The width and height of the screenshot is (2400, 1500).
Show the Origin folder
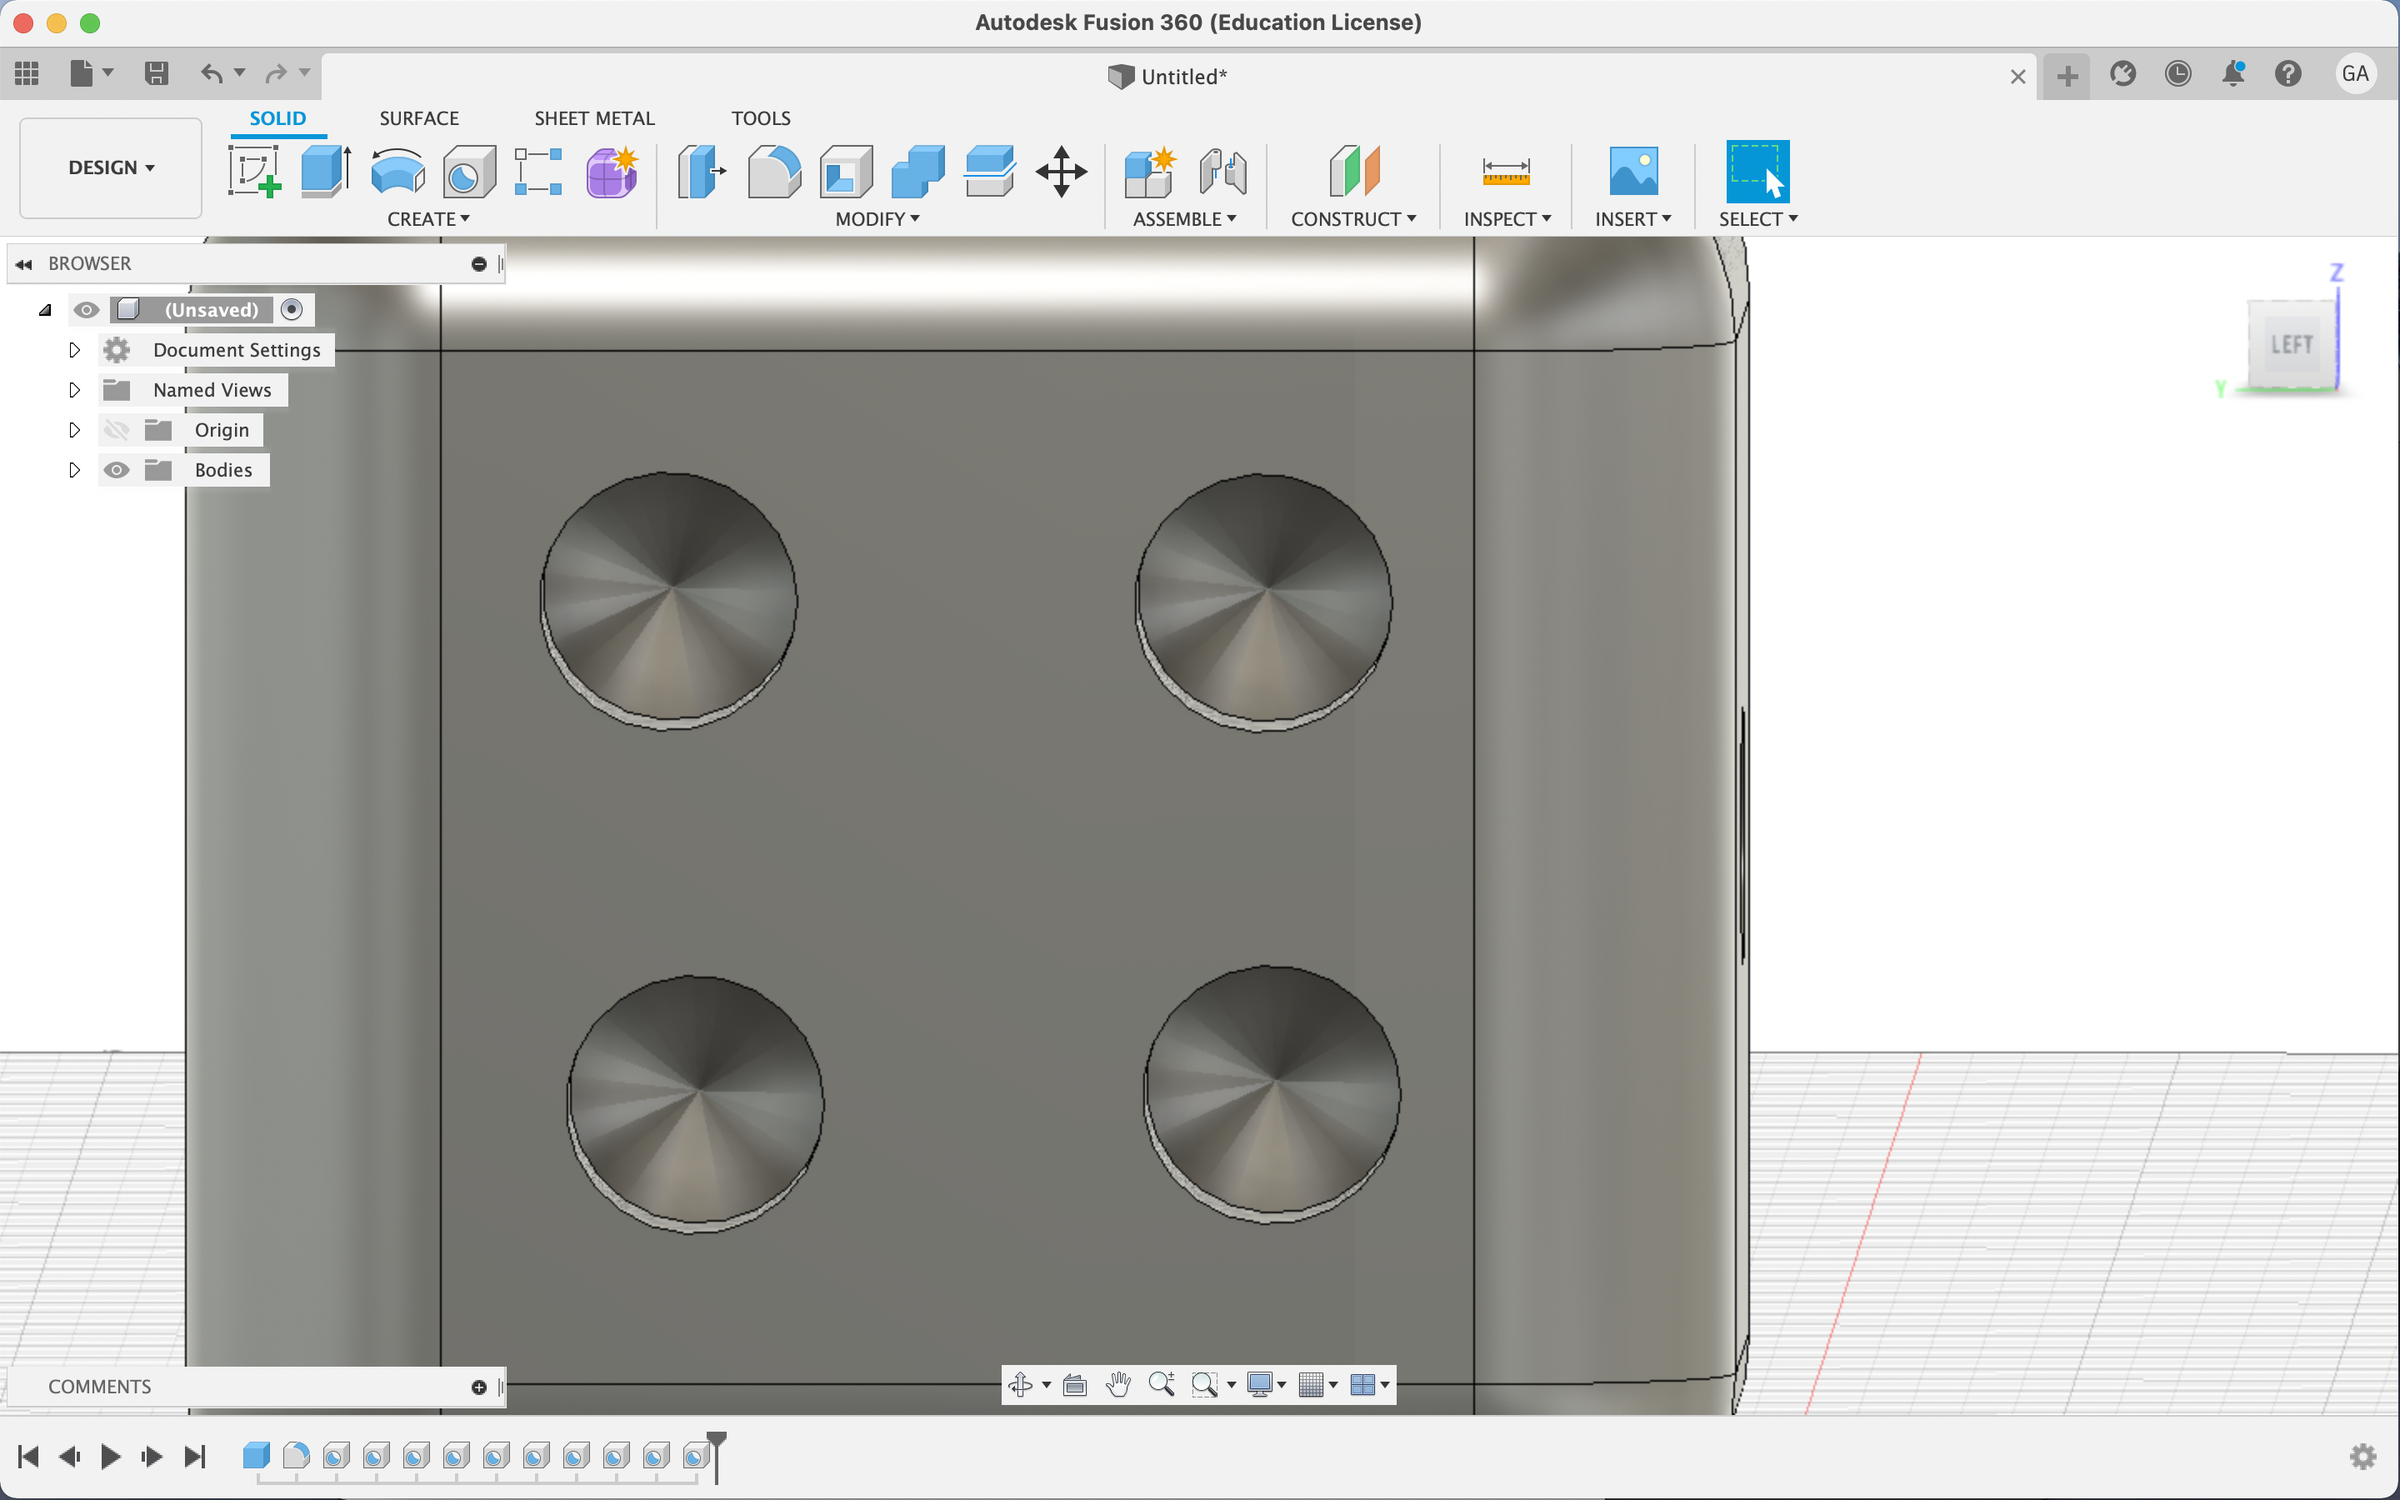coord(117,429)
